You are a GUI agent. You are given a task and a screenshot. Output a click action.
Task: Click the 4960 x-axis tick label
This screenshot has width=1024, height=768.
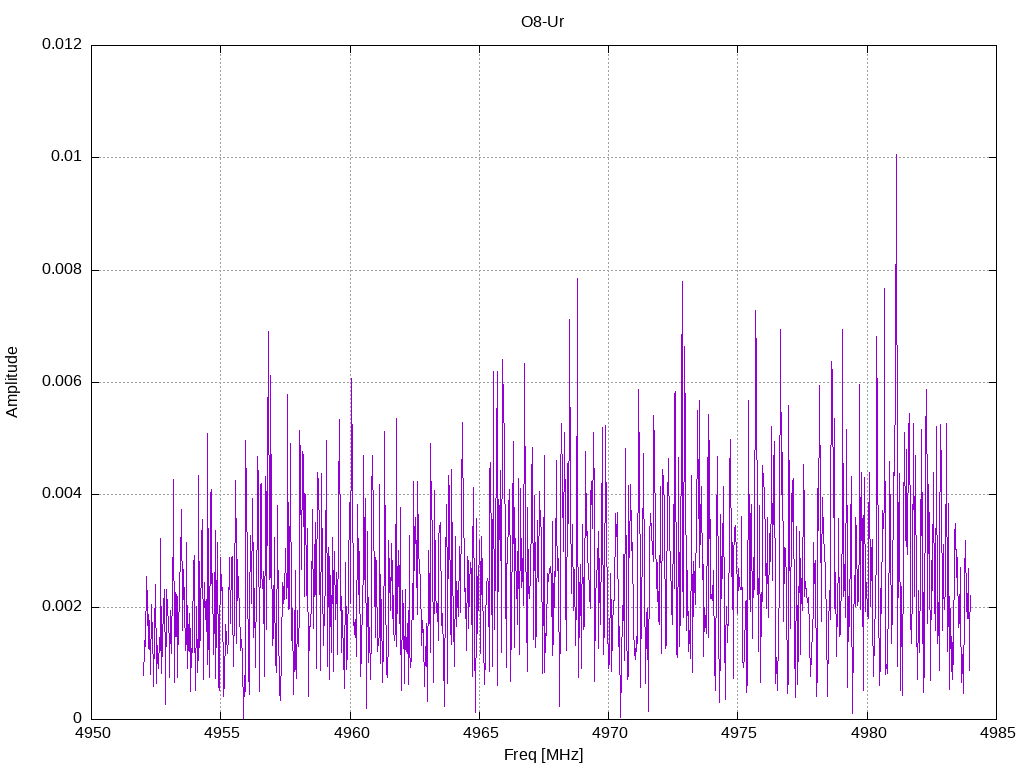click(x=351, y=733)
